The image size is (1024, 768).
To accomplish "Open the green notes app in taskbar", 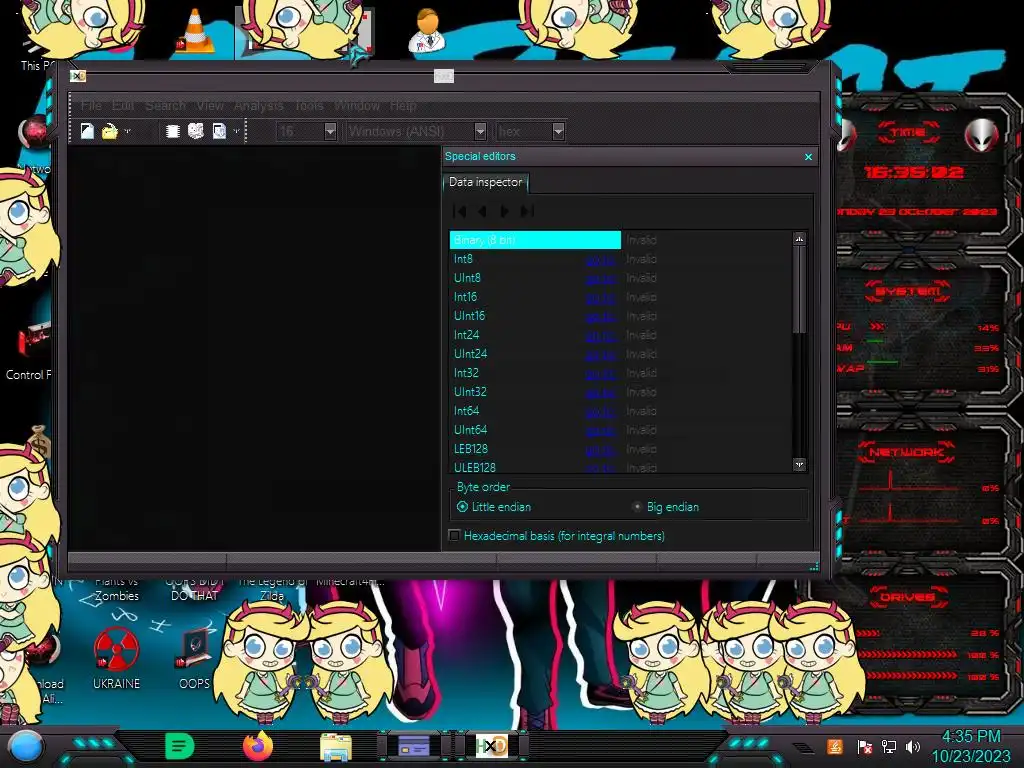I will point(180,746).
